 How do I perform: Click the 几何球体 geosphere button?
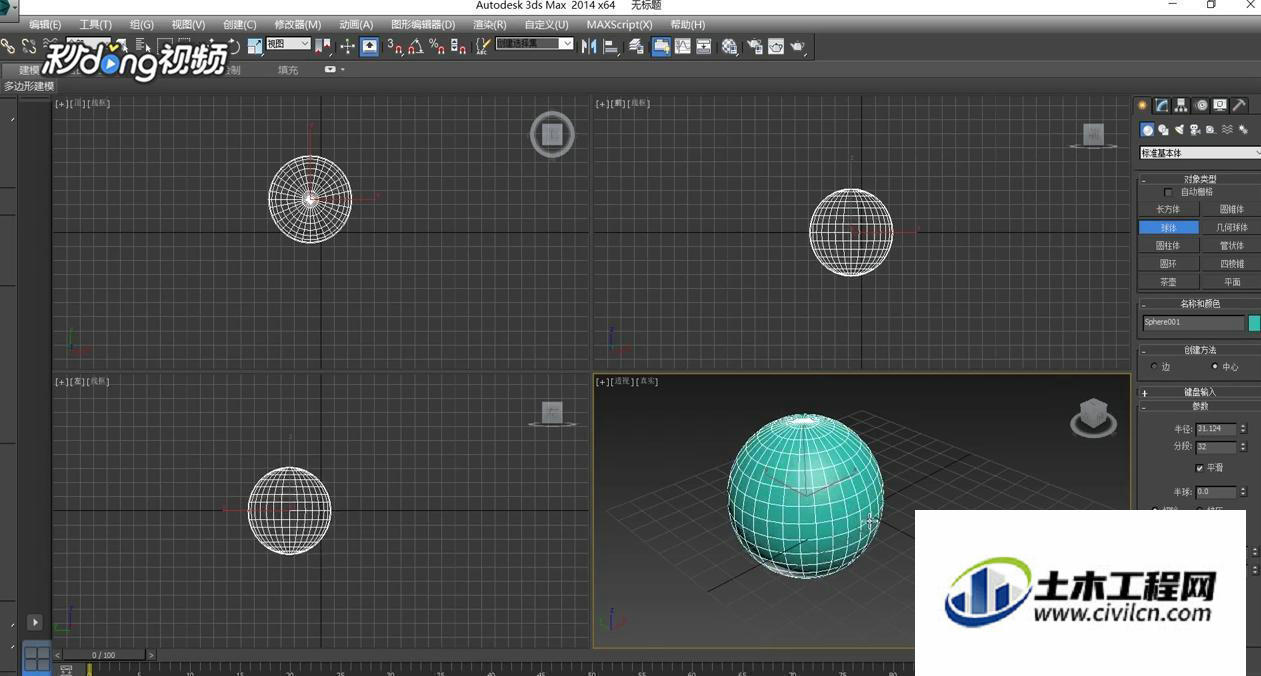1232,227
